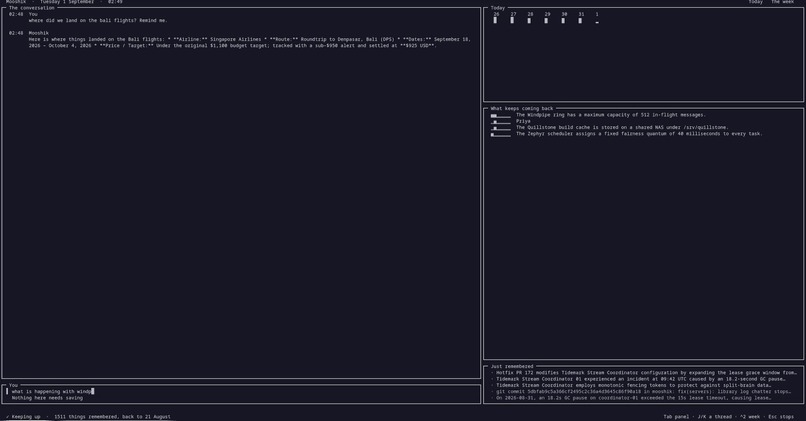
Task: Click the Tuesday 1 September date header
Action: click(x=67, y=2)
